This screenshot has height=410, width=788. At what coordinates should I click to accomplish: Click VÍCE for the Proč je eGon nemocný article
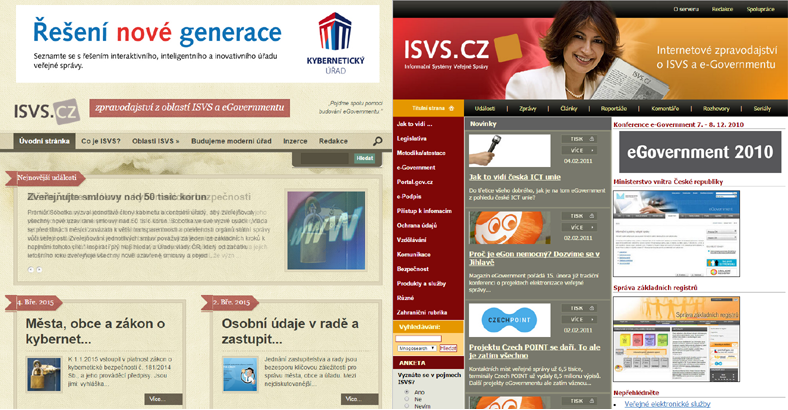point(579,227)
